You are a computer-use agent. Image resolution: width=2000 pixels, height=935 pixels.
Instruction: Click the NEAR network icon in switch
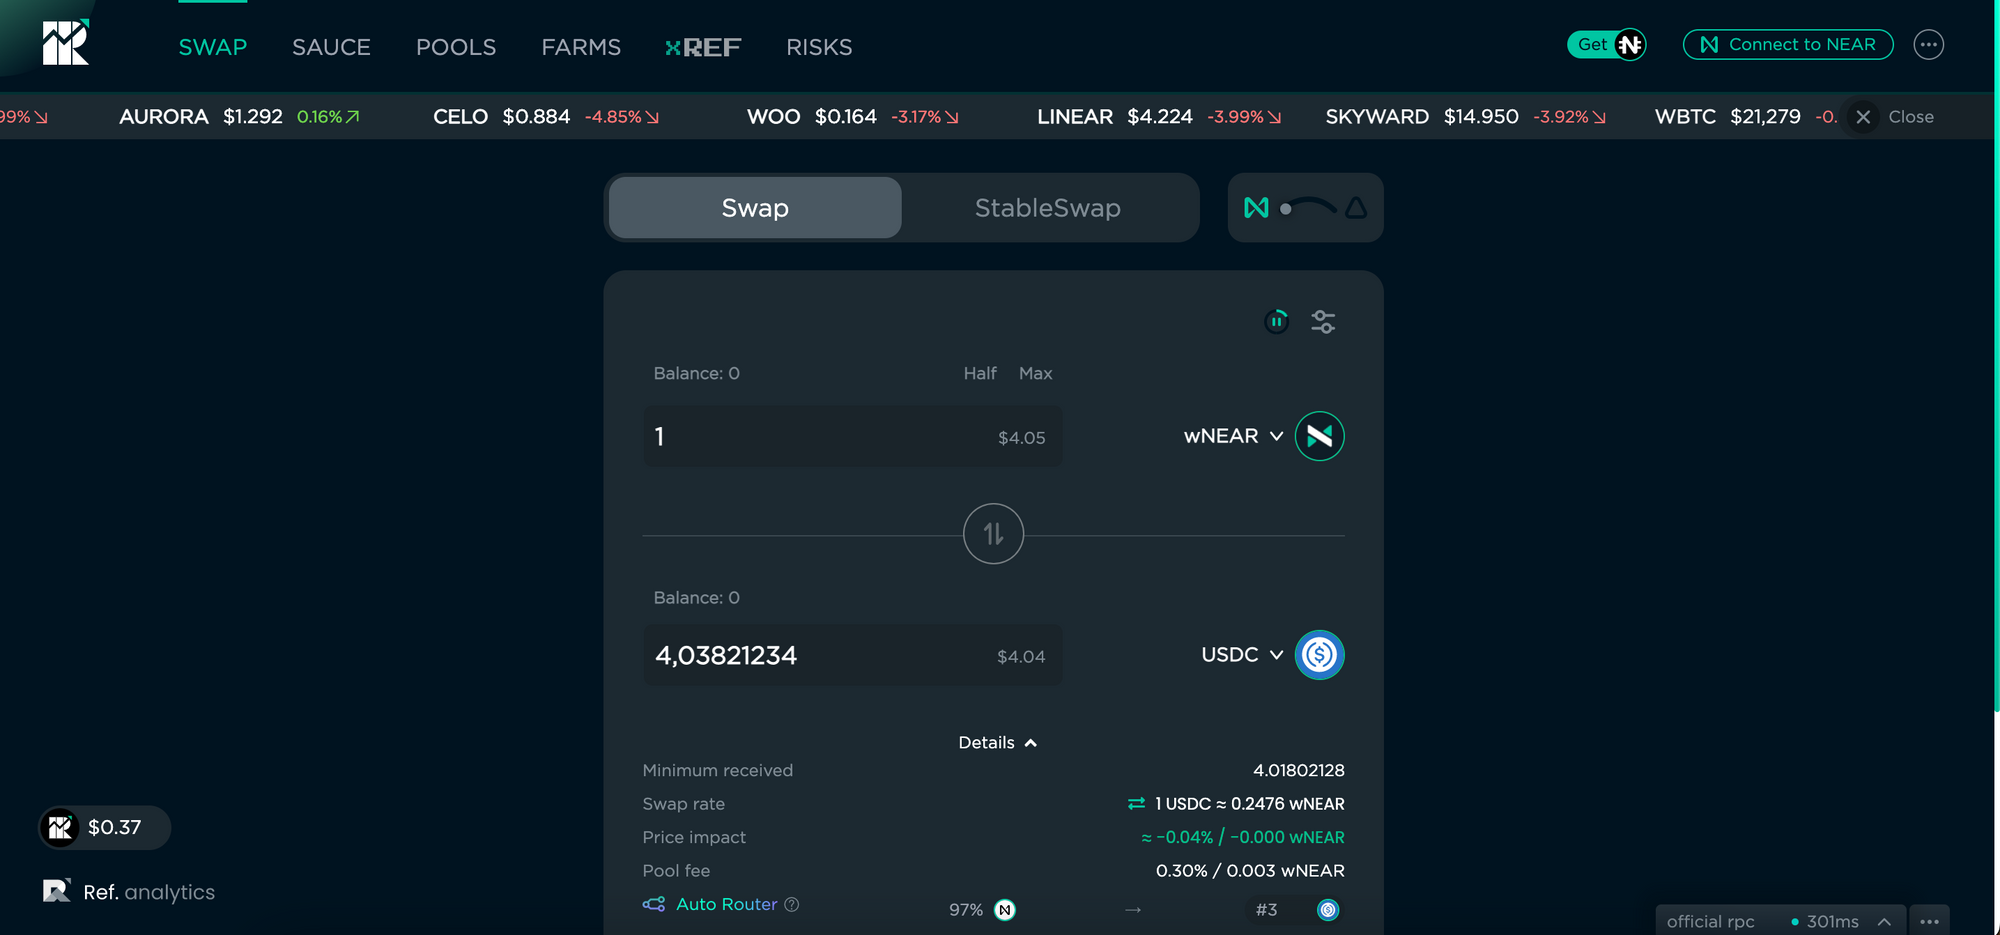point(1256,208)
